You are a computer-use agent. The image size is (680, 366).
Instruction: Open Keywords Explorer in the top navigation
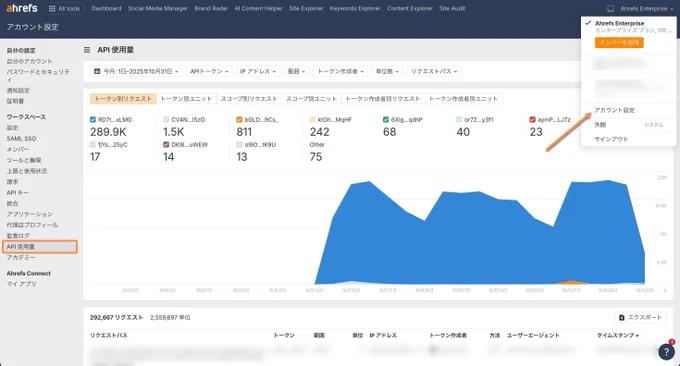click(x=355, y=9)
